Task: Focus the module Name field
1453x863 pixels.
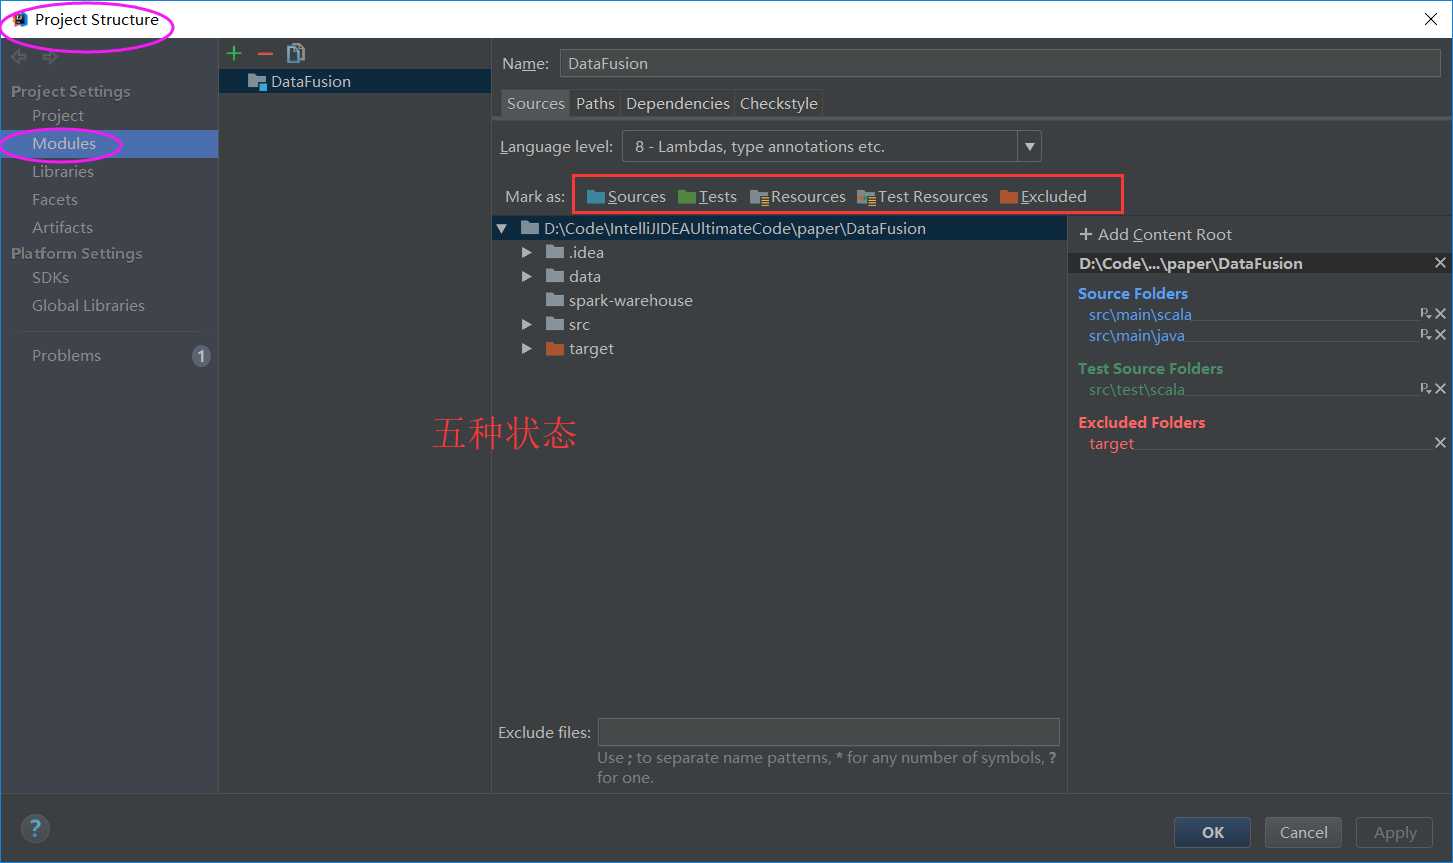Action: coord(1000,63)
